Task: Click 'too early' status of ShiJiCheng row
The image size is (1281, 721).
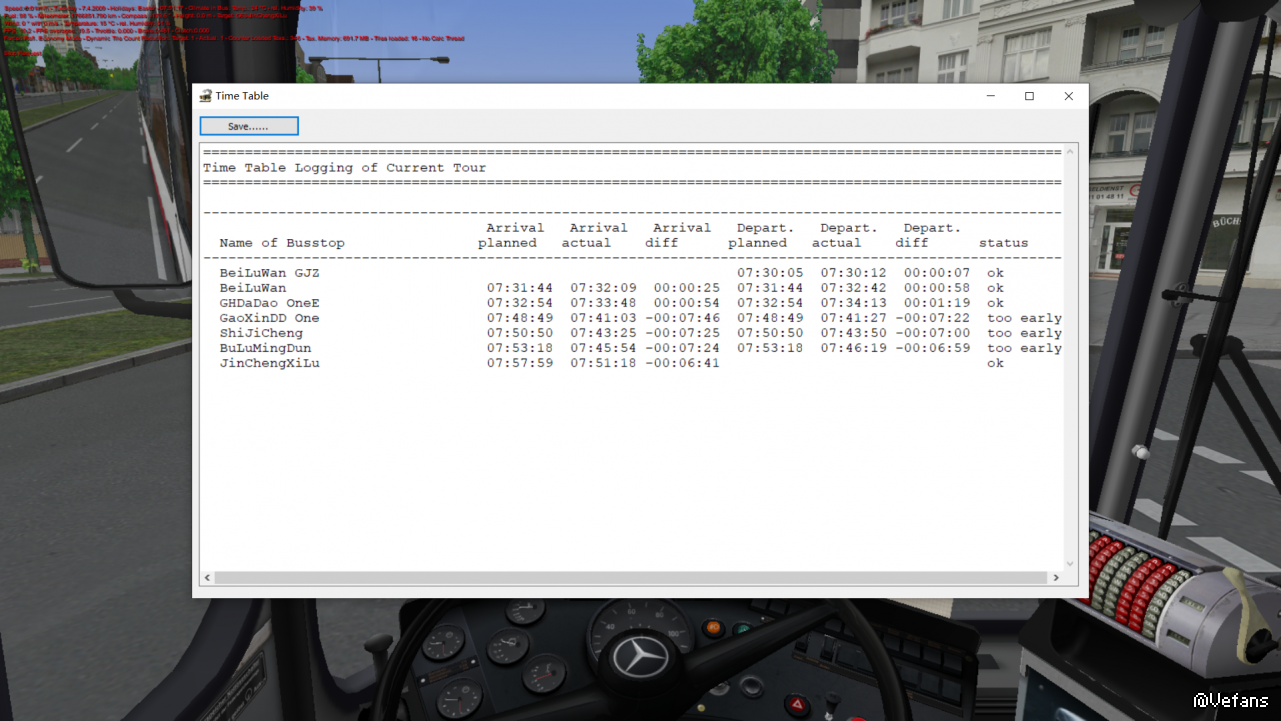Action: click(1024, 333)
